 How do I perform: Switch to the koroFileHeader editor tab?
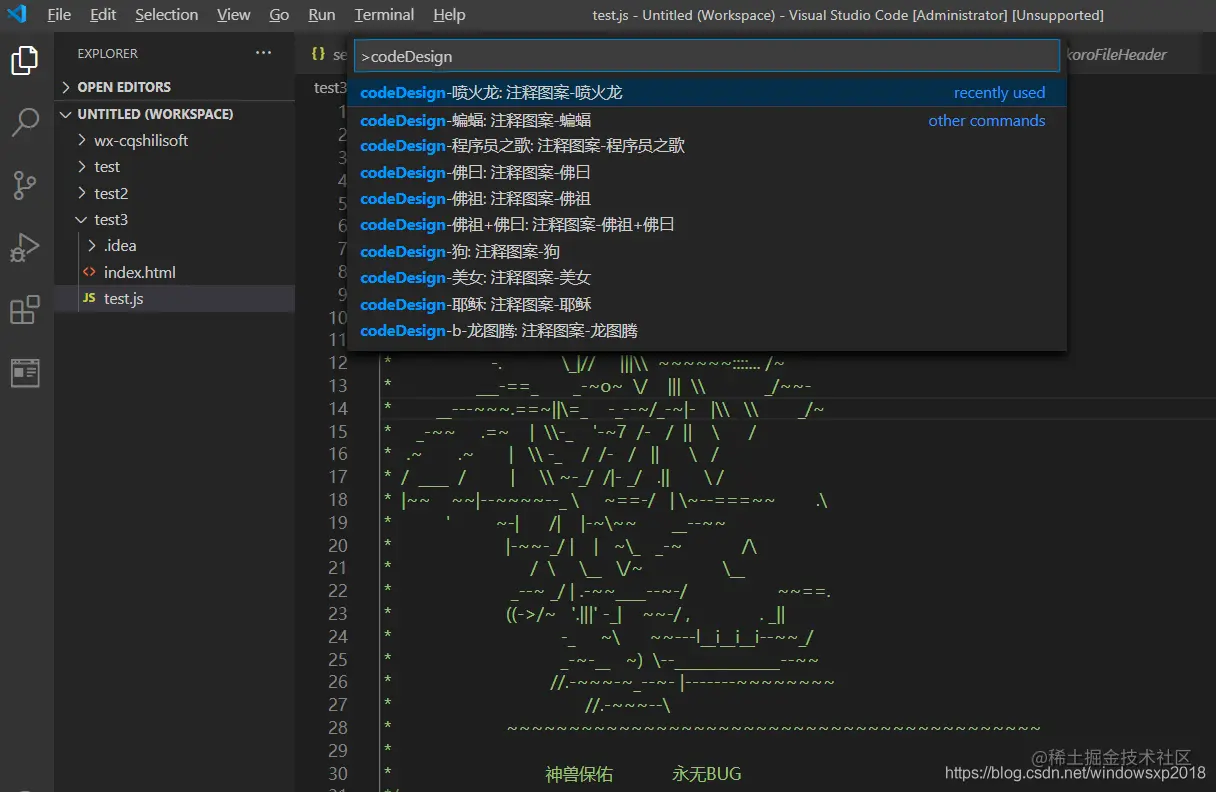[1117, 55]
